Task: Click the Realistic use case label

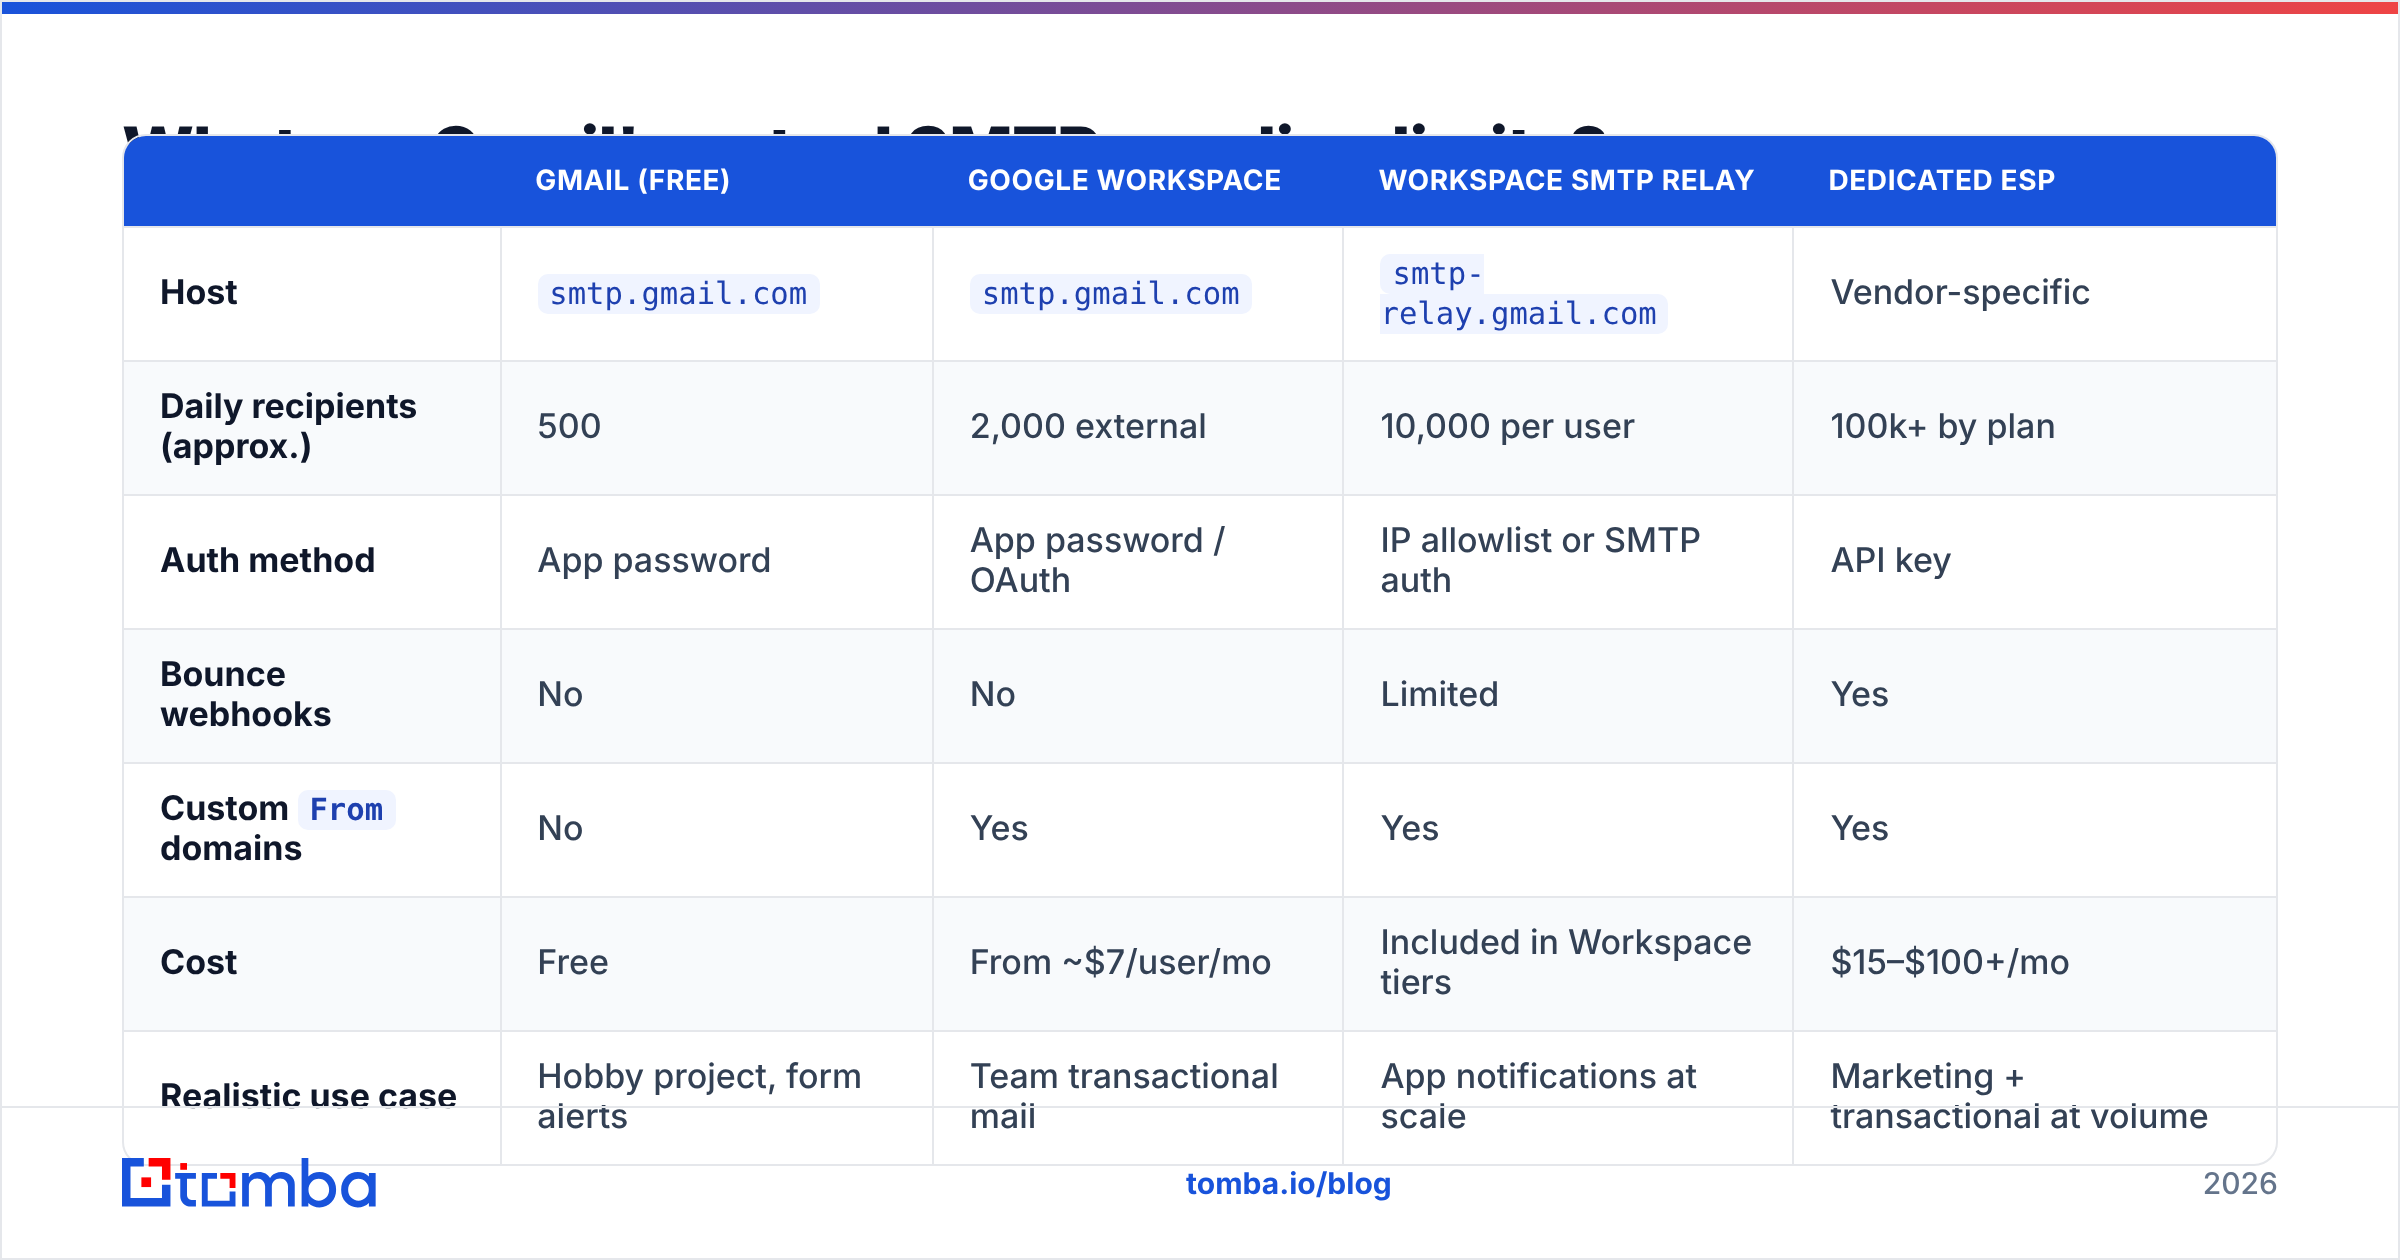Action: (308, 1097)
